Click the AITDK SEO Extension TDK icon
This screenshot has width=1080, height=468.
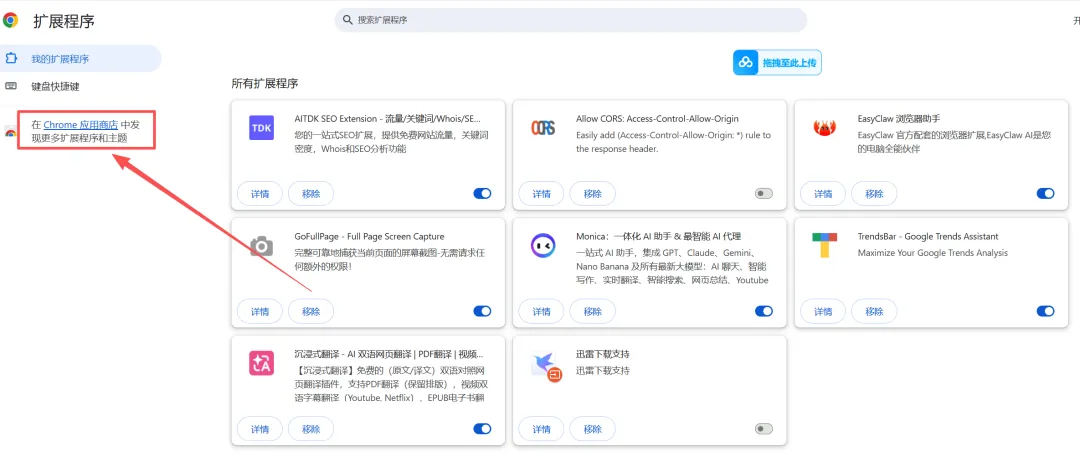(x=262, y=128)
